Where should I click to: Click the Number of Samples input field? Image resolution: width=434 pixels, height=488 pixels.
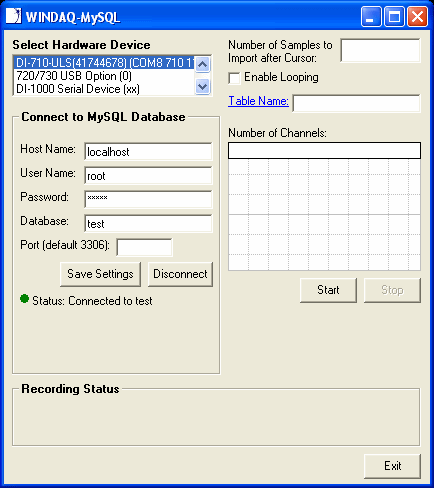click(380, 50)
